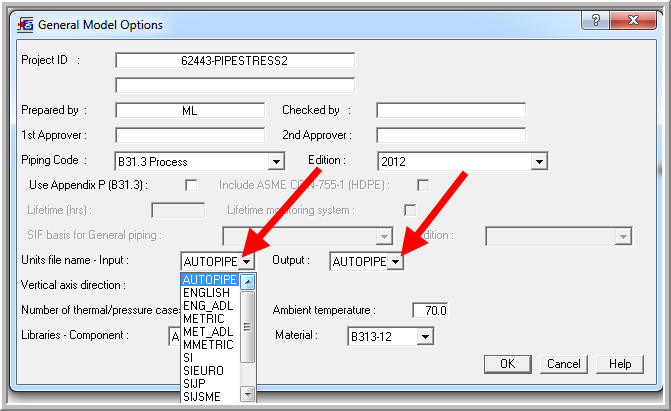Click the Prepared by field containing ML
671x411 pixels.
(190, 110)
